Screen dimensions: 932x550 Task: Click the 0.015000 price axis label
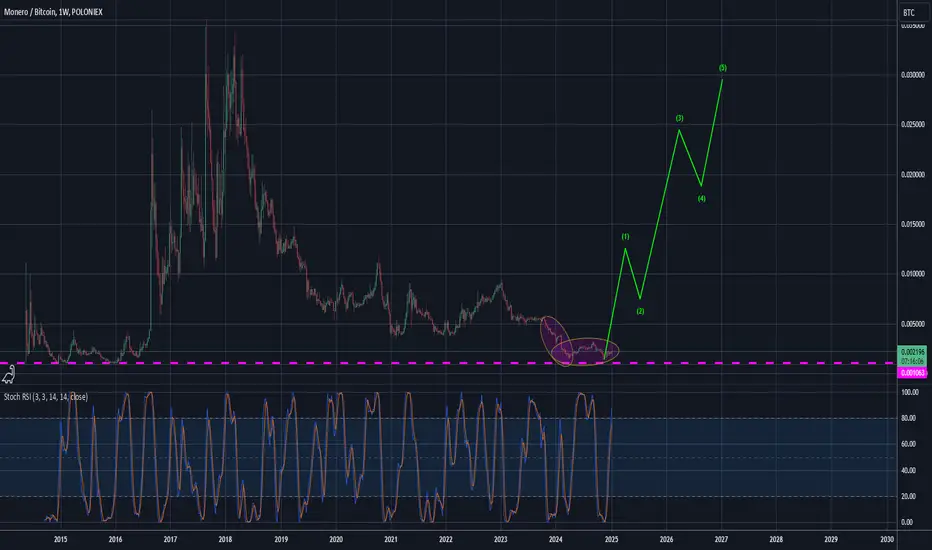(x=912, y=224)
